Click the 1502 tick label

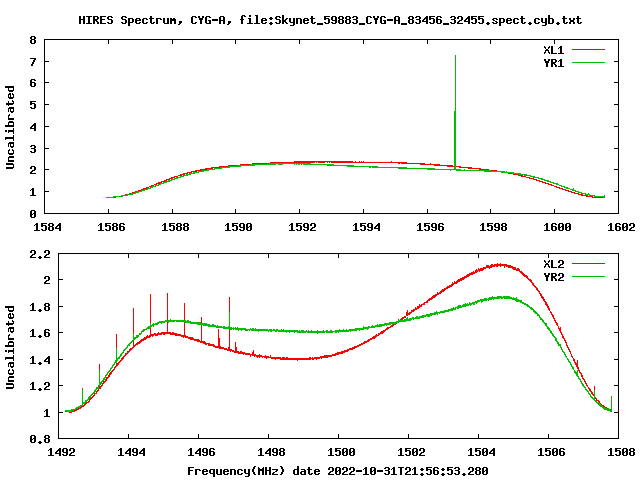coord(411,452)
